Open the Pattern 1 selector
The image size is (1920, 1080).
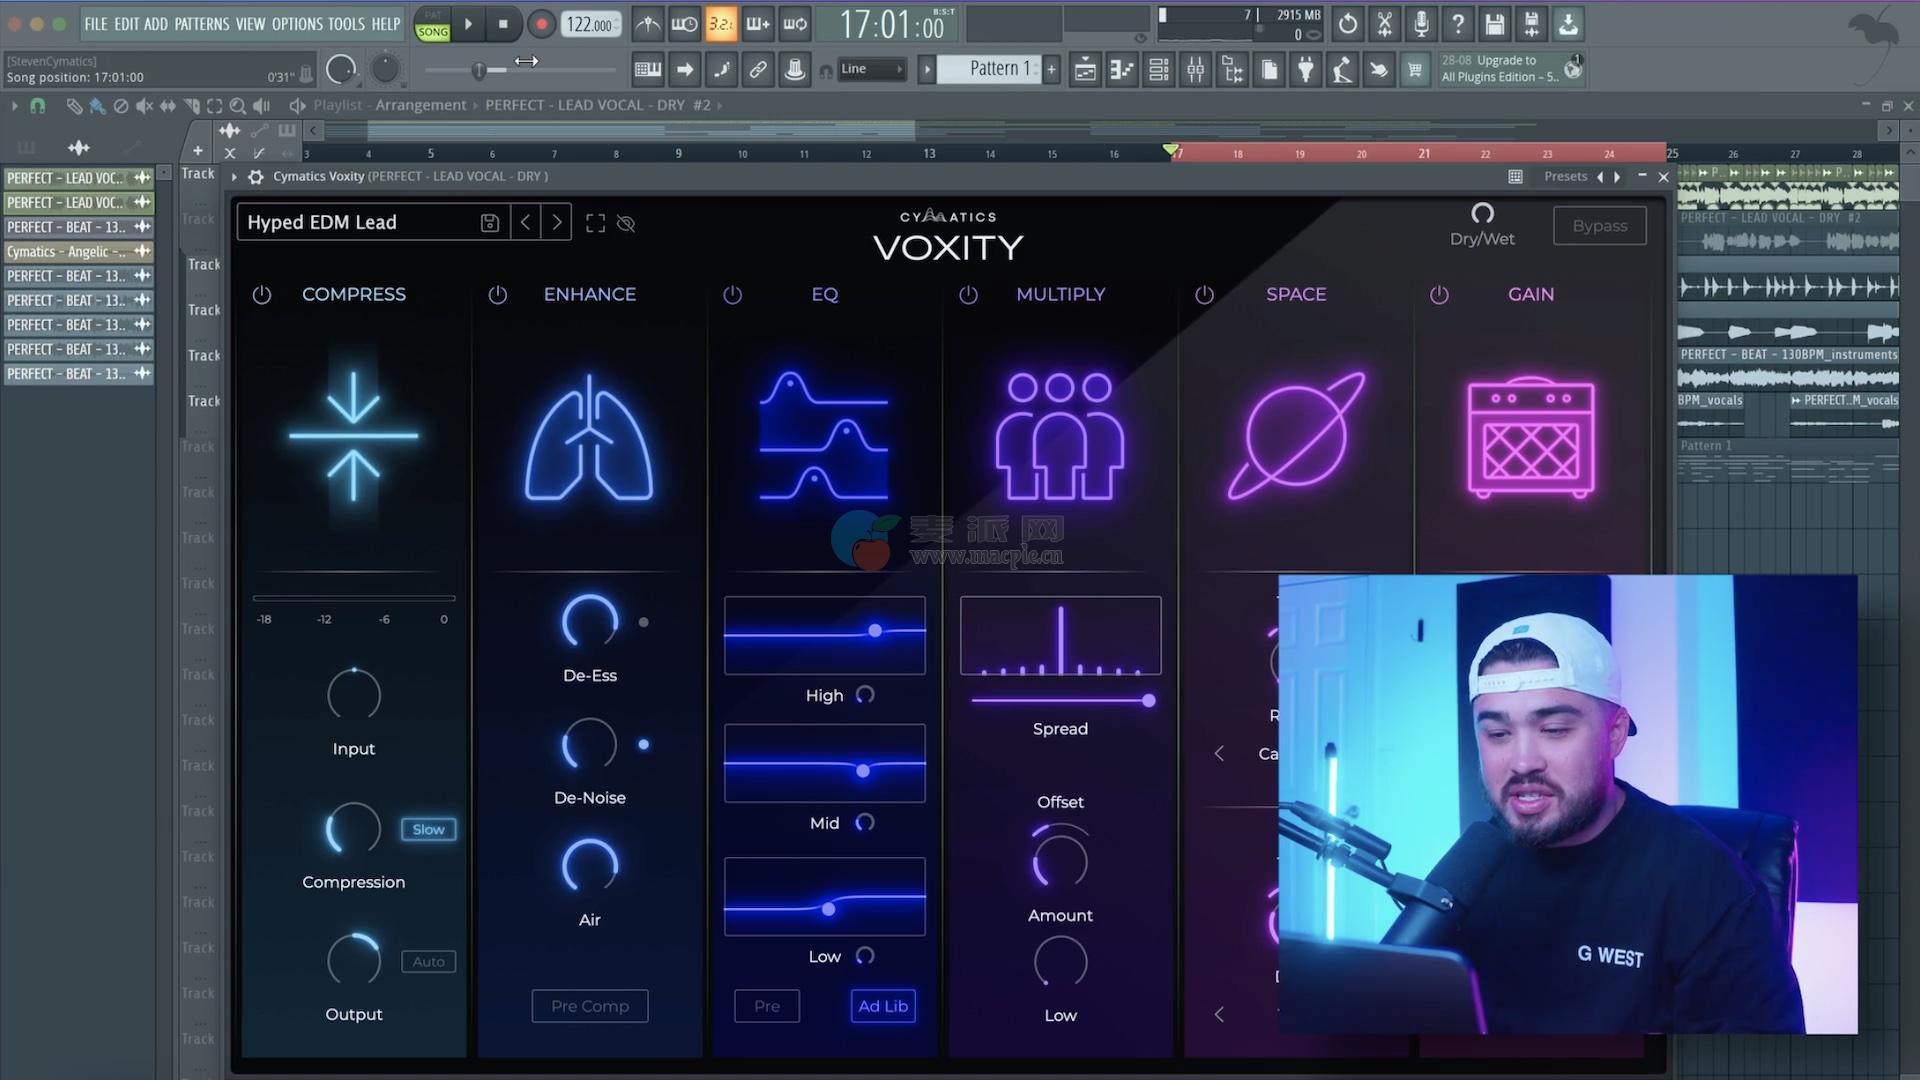pyautogui.click(x=997, y=69)
